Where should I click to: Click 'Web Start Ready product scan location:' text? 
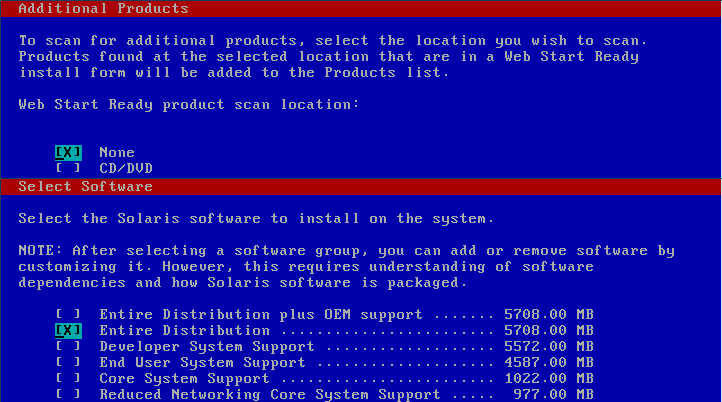pyautogui.click(x=189, y=105)
